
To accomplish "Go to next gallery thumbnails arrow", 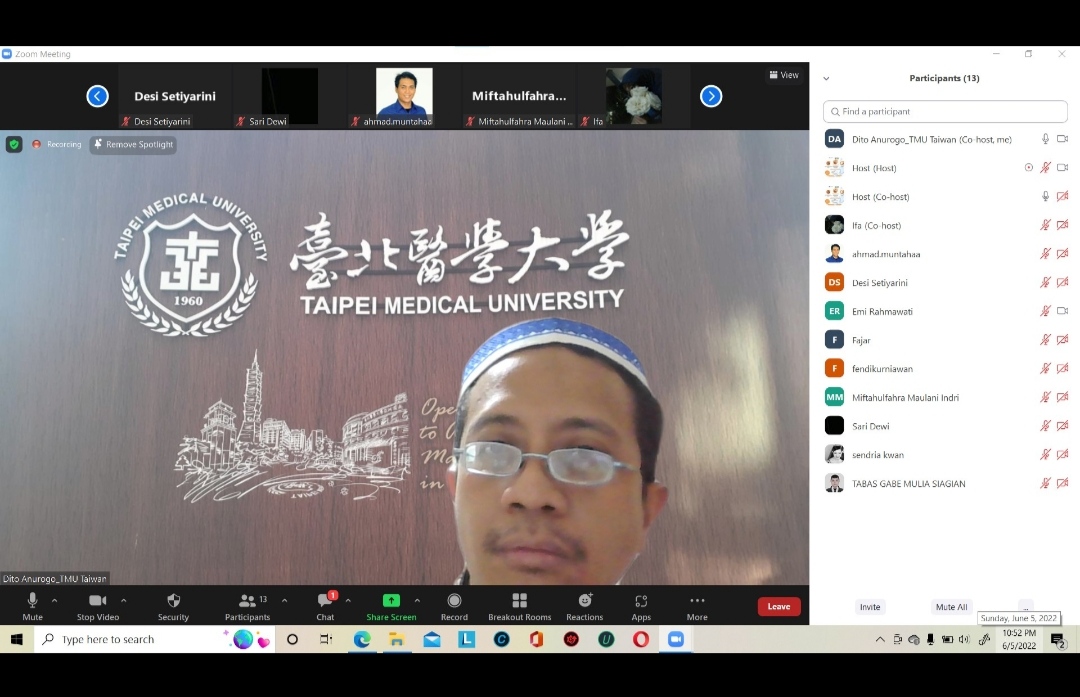I will [711, 96].
